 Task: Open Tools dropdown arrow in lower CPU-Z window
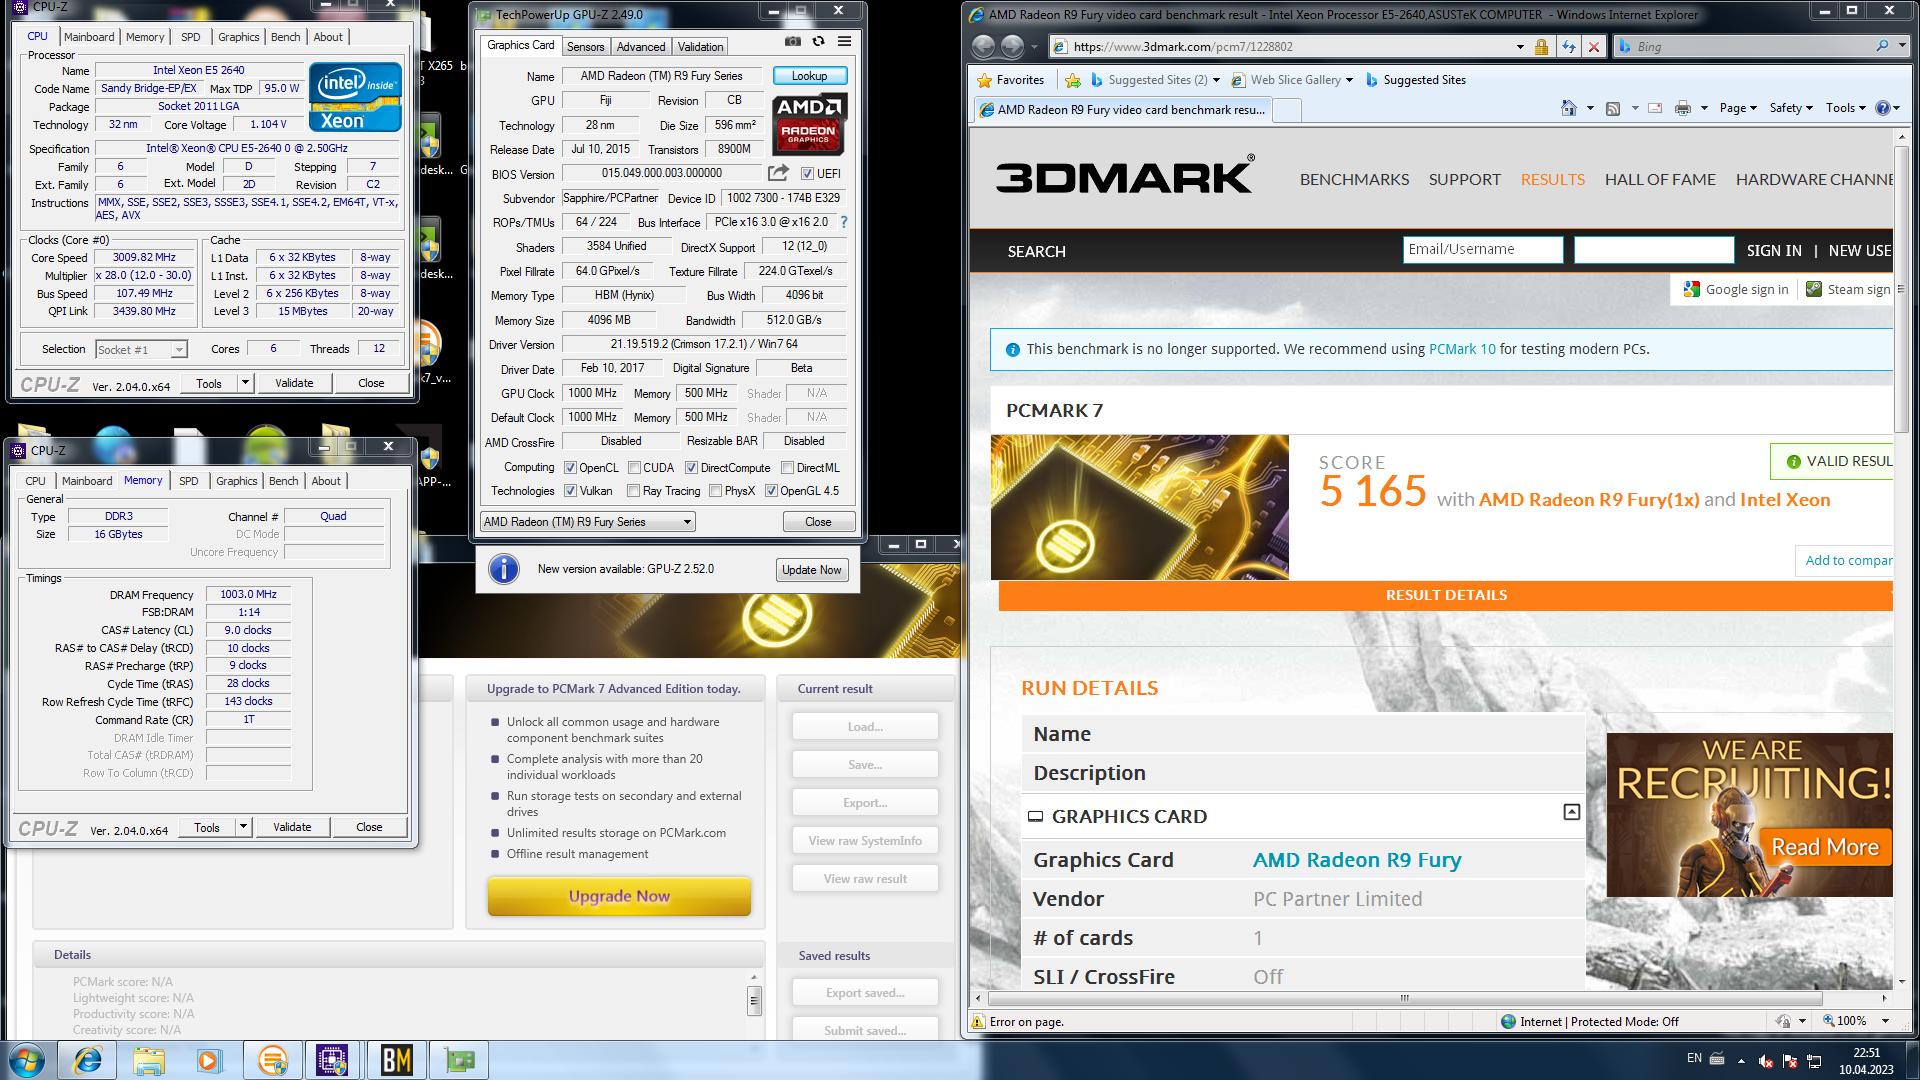[x=243, y=827]
